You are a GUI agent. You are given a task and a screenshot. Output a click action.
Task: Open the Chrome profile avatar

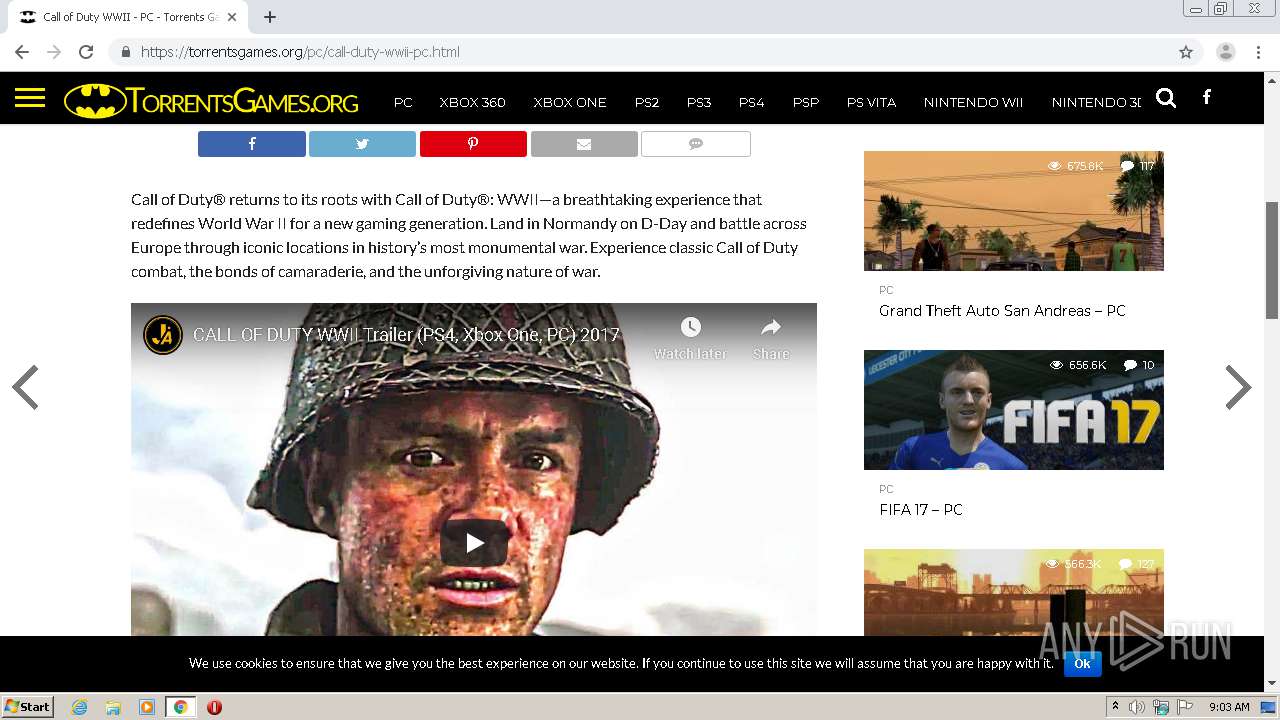(x=1226, y=52)
